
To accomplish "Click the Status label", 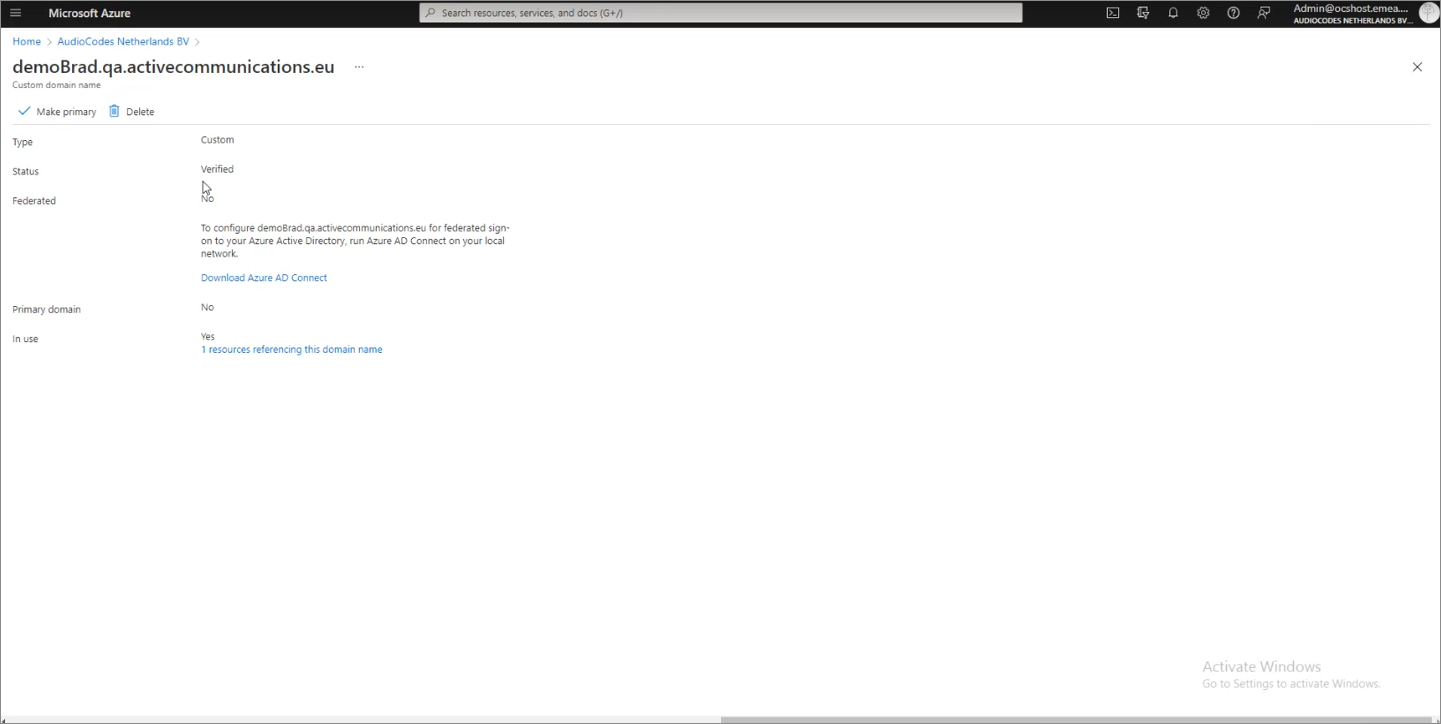I will 25,172.
